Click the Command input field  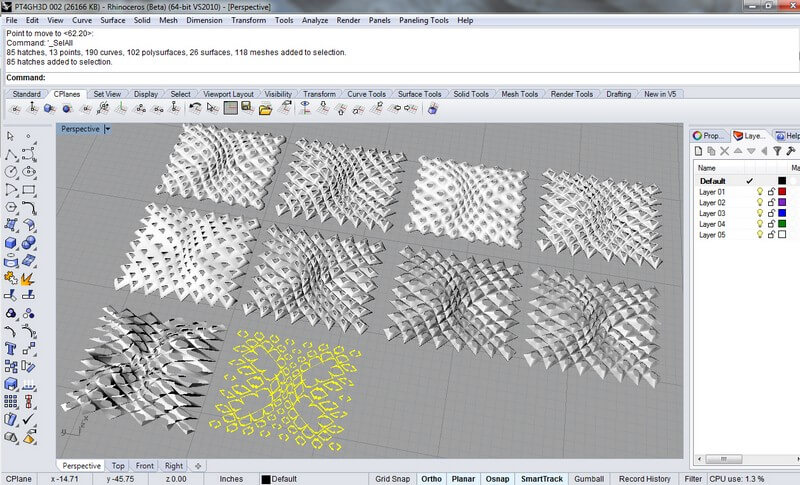click(x=400, y=77)
